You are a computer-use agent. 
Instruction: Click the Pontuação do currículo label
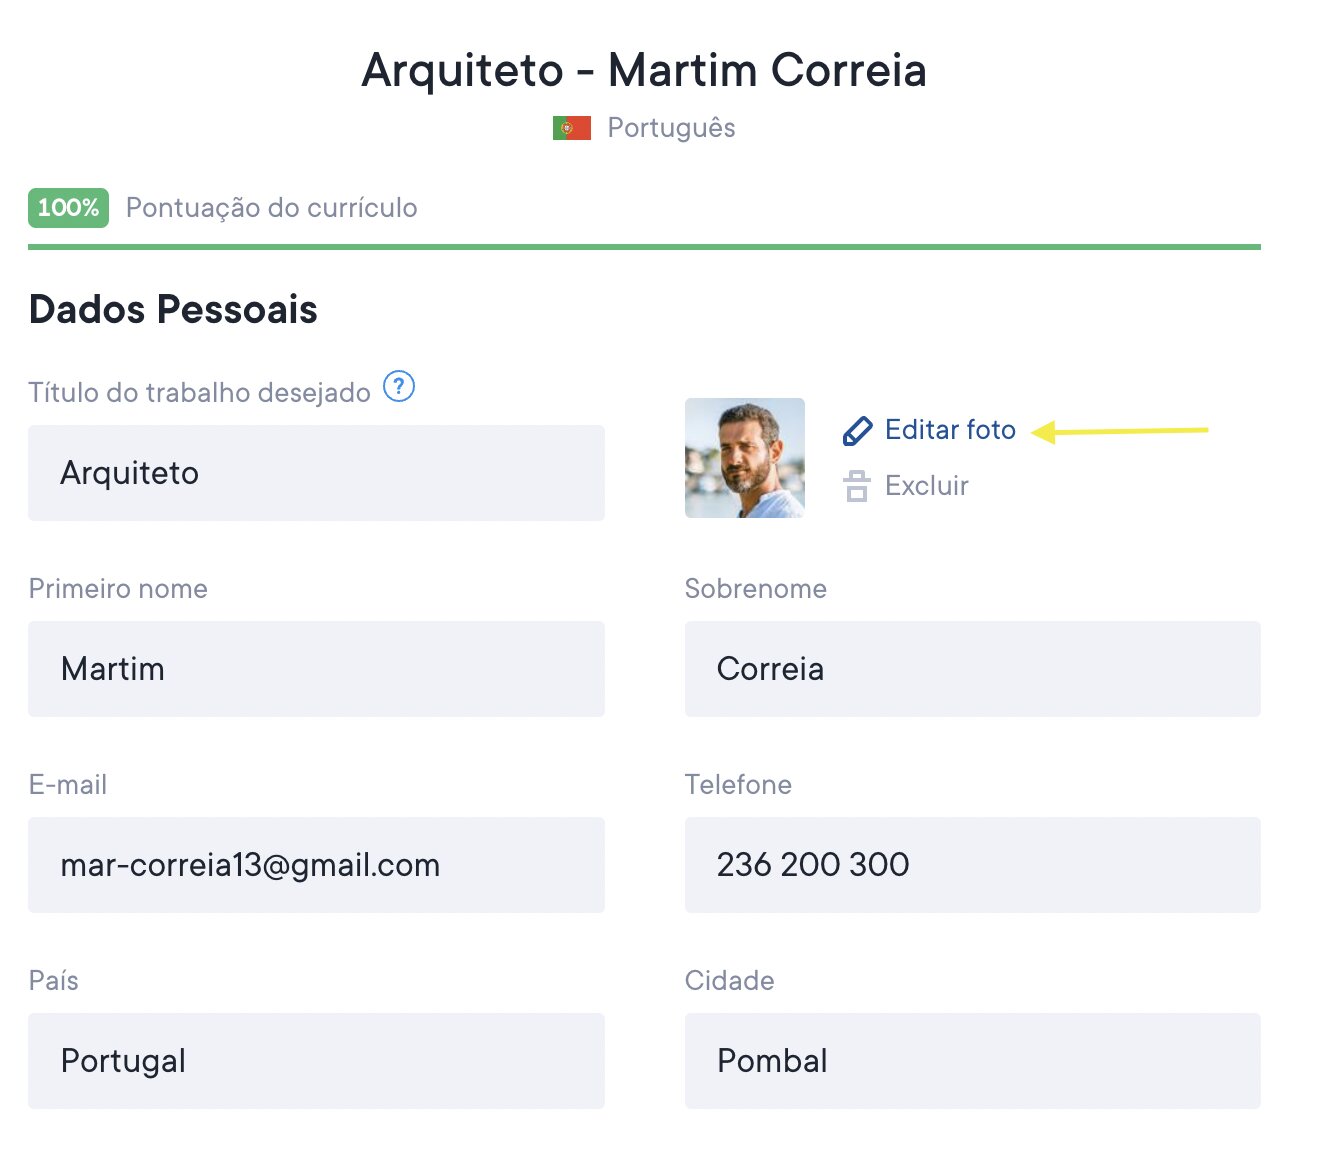point(272,208)
